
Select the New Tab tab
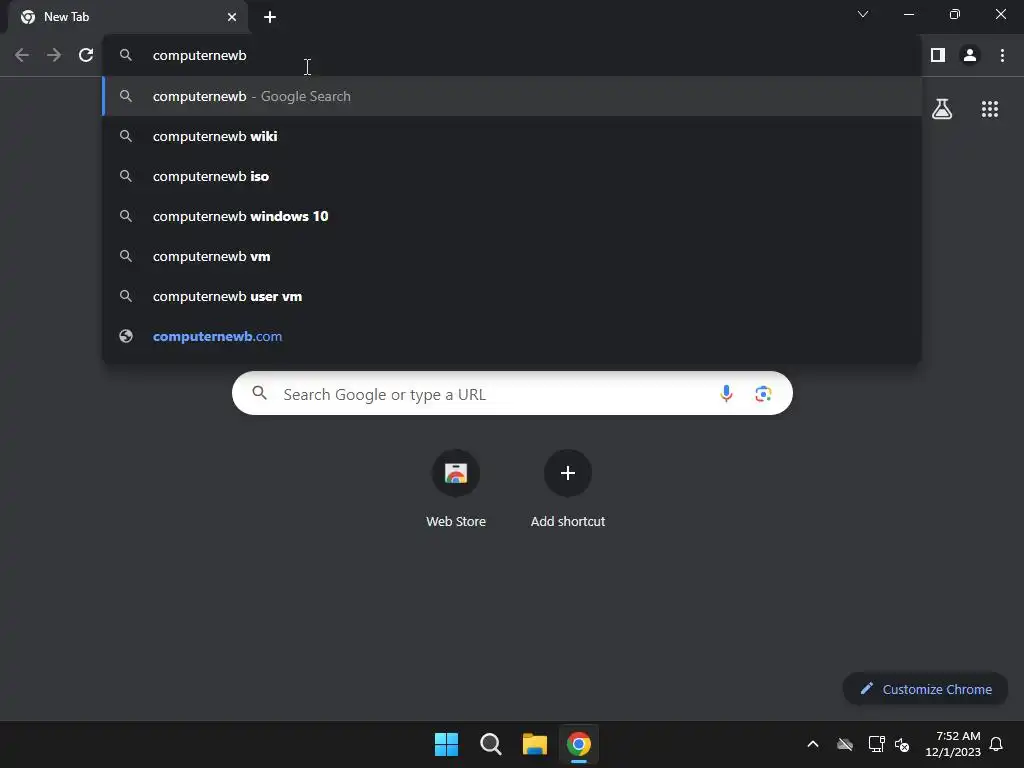point(128,17)
